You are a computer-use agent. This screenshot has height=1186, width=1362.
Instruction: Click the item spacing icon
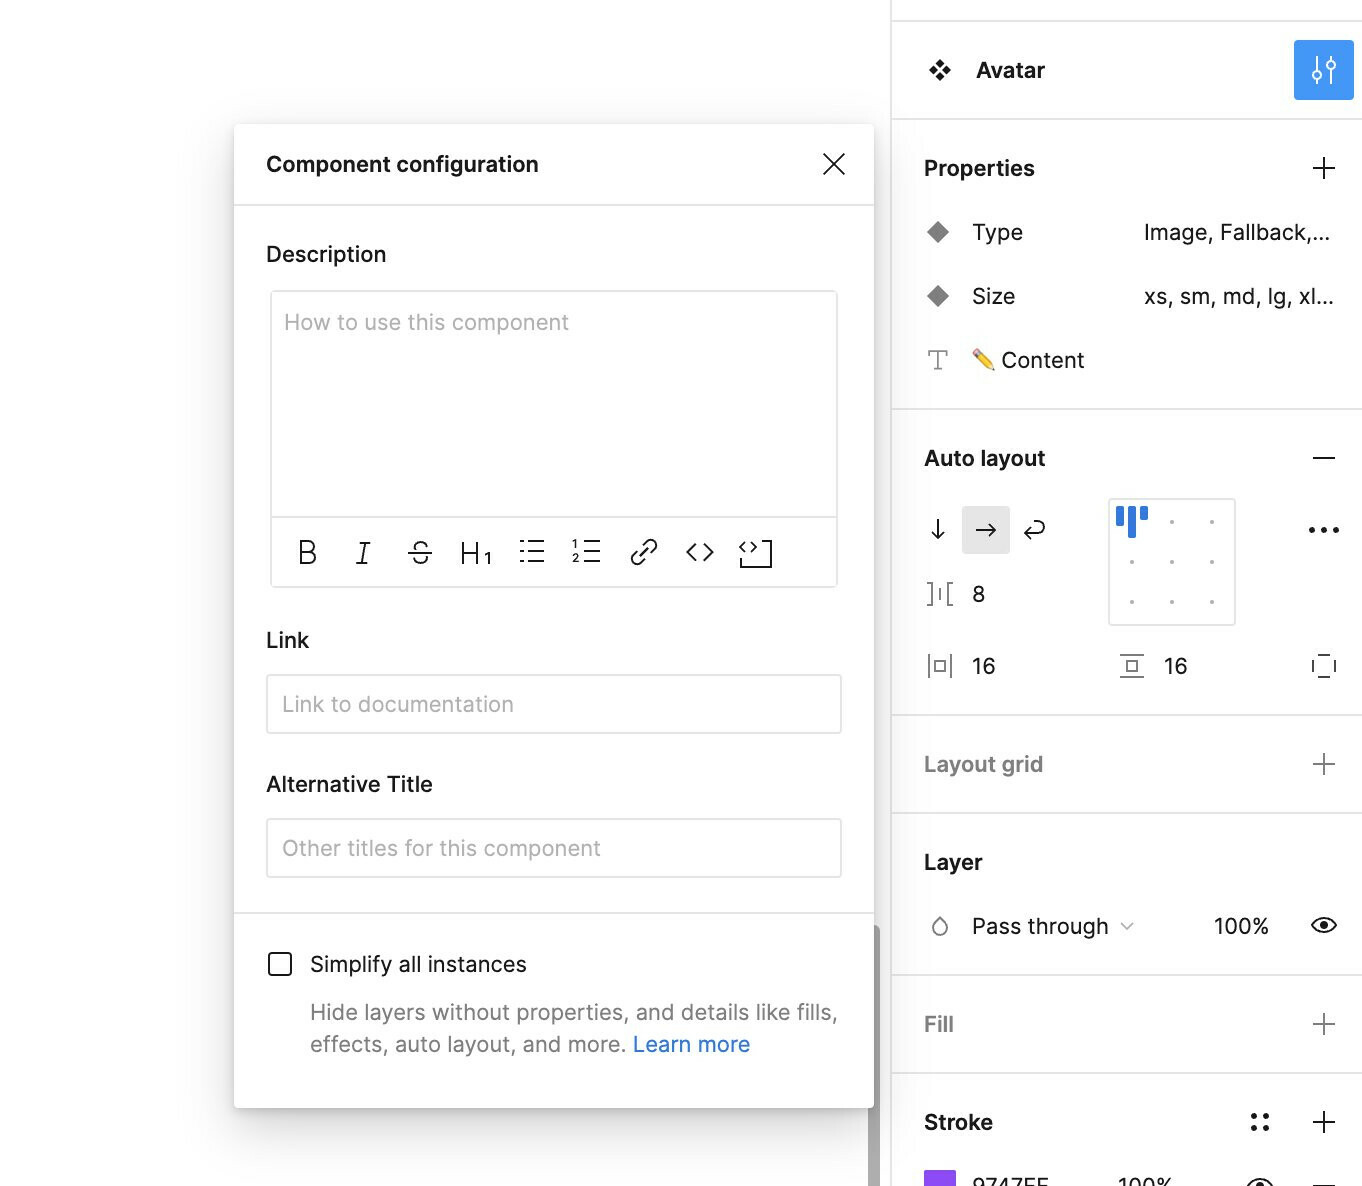click(940, 594)
